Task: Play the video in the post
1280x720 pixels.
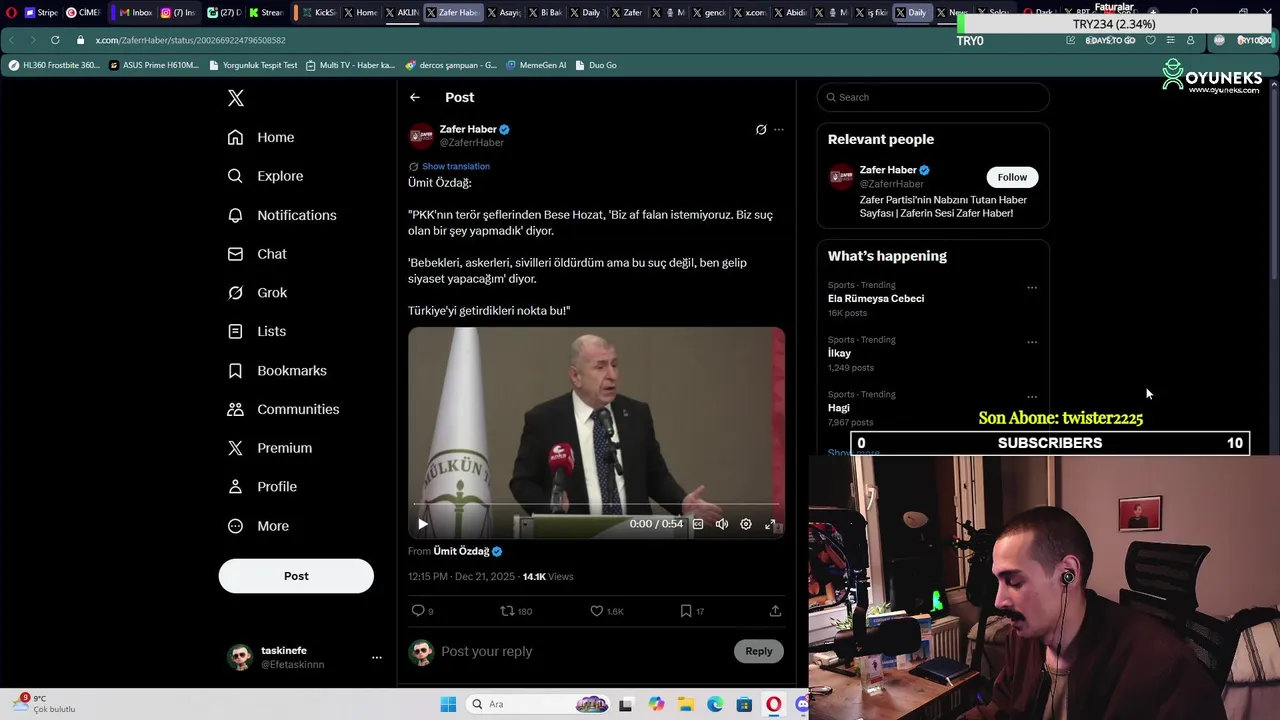Action: [x=423, y=524]
